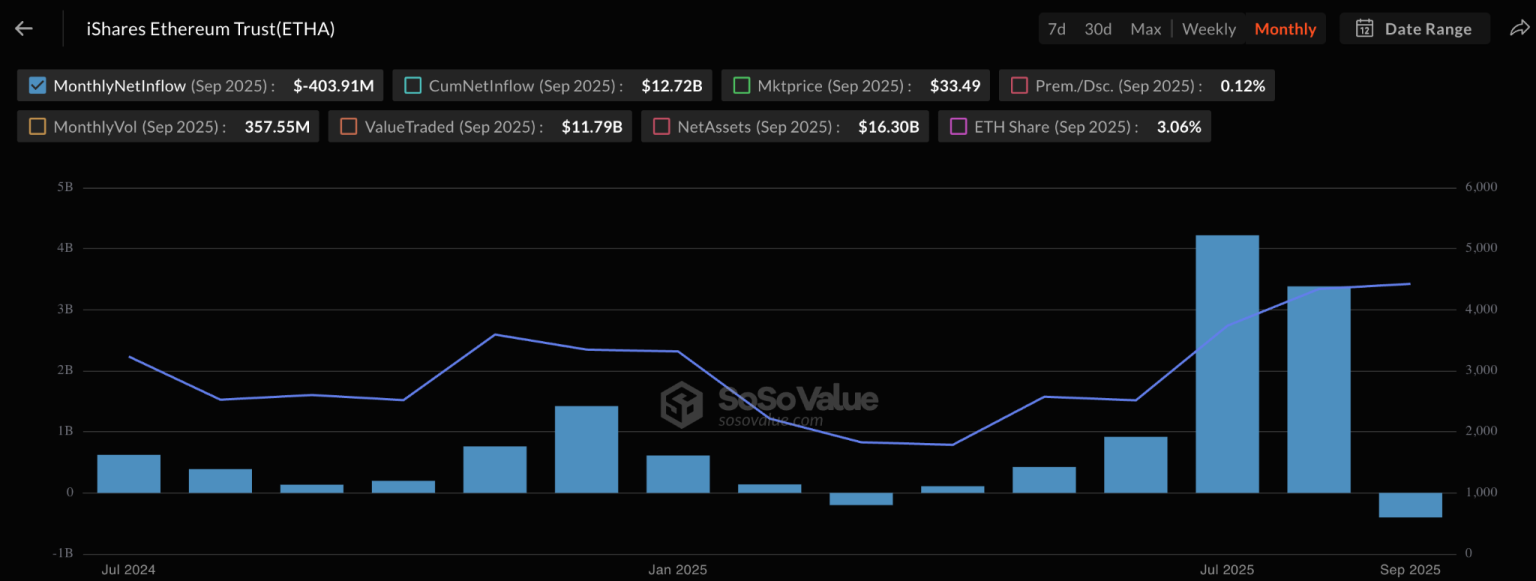Click the back arrow icon
Screen dimensions: 1536x581
(x=24, y=29)
